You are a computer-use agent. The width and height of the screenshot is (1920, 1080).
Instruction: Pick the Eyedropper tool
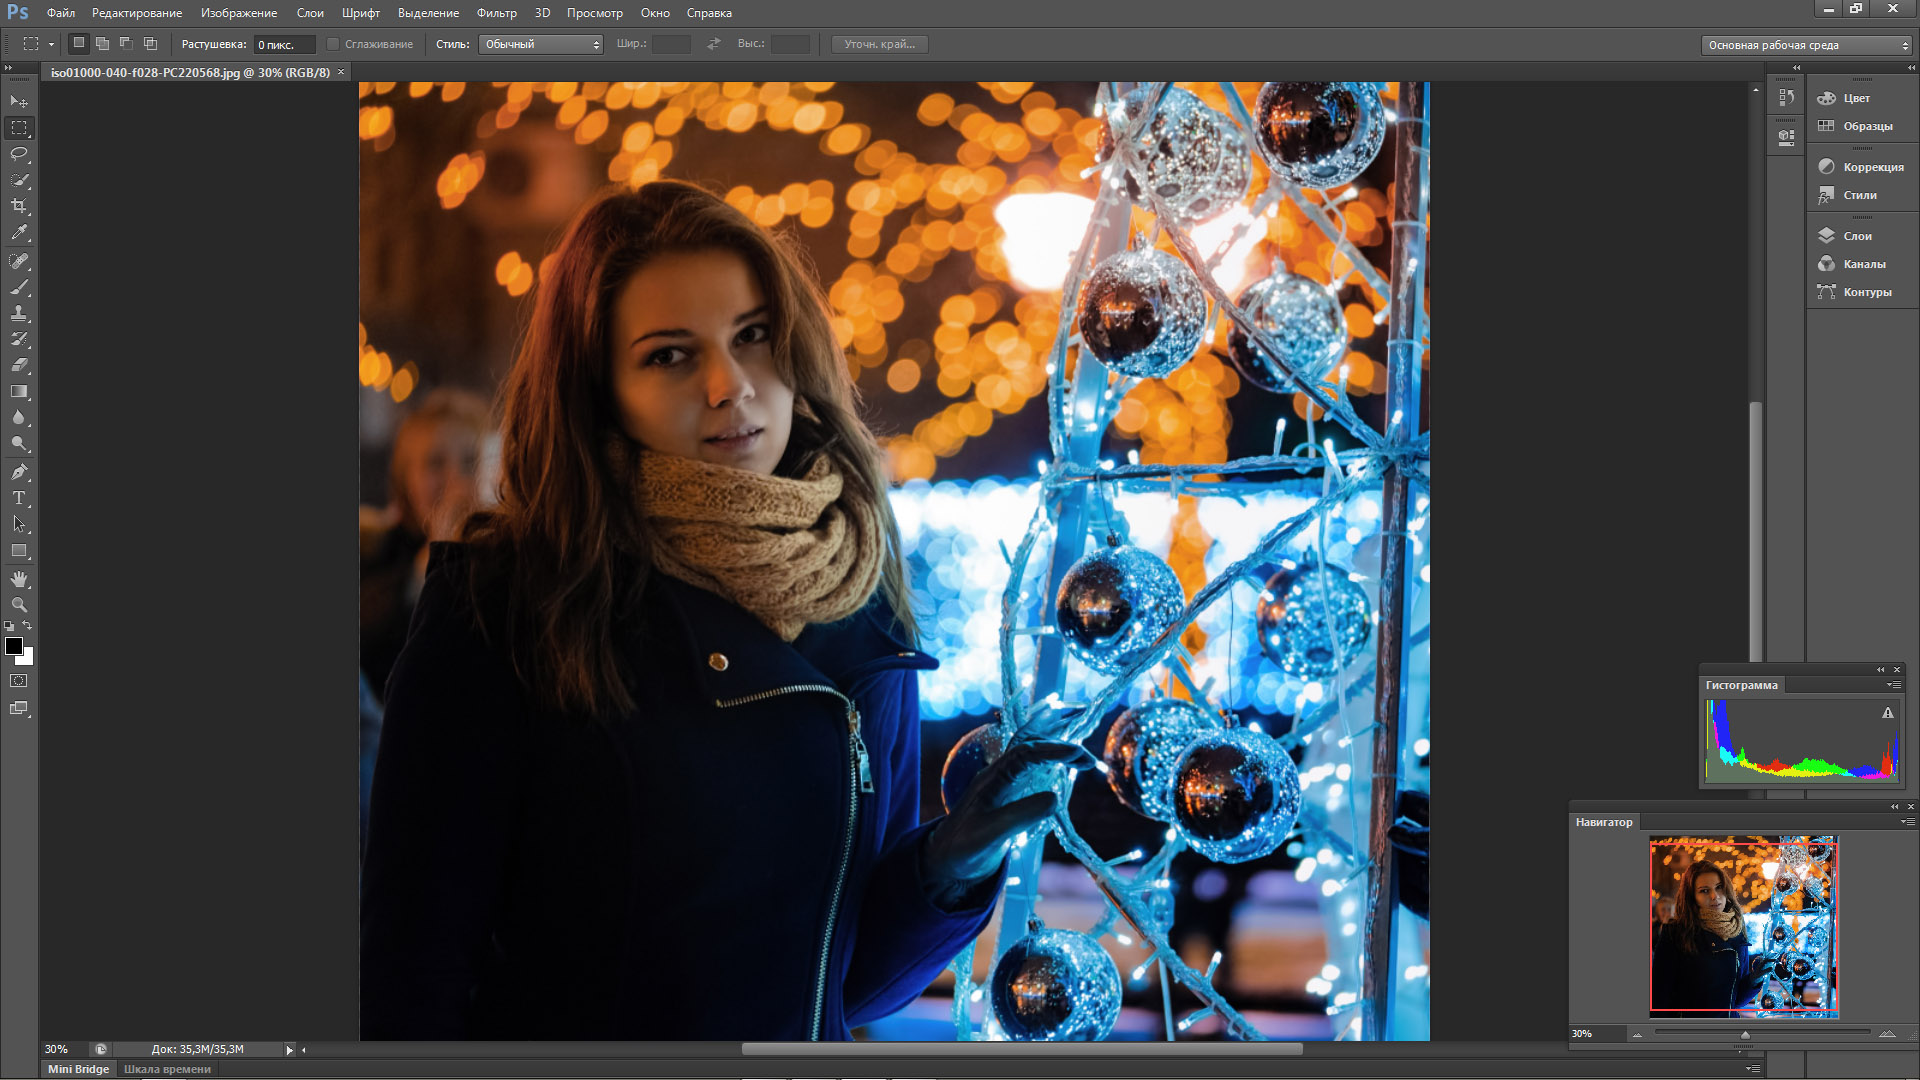click(19, 232)
